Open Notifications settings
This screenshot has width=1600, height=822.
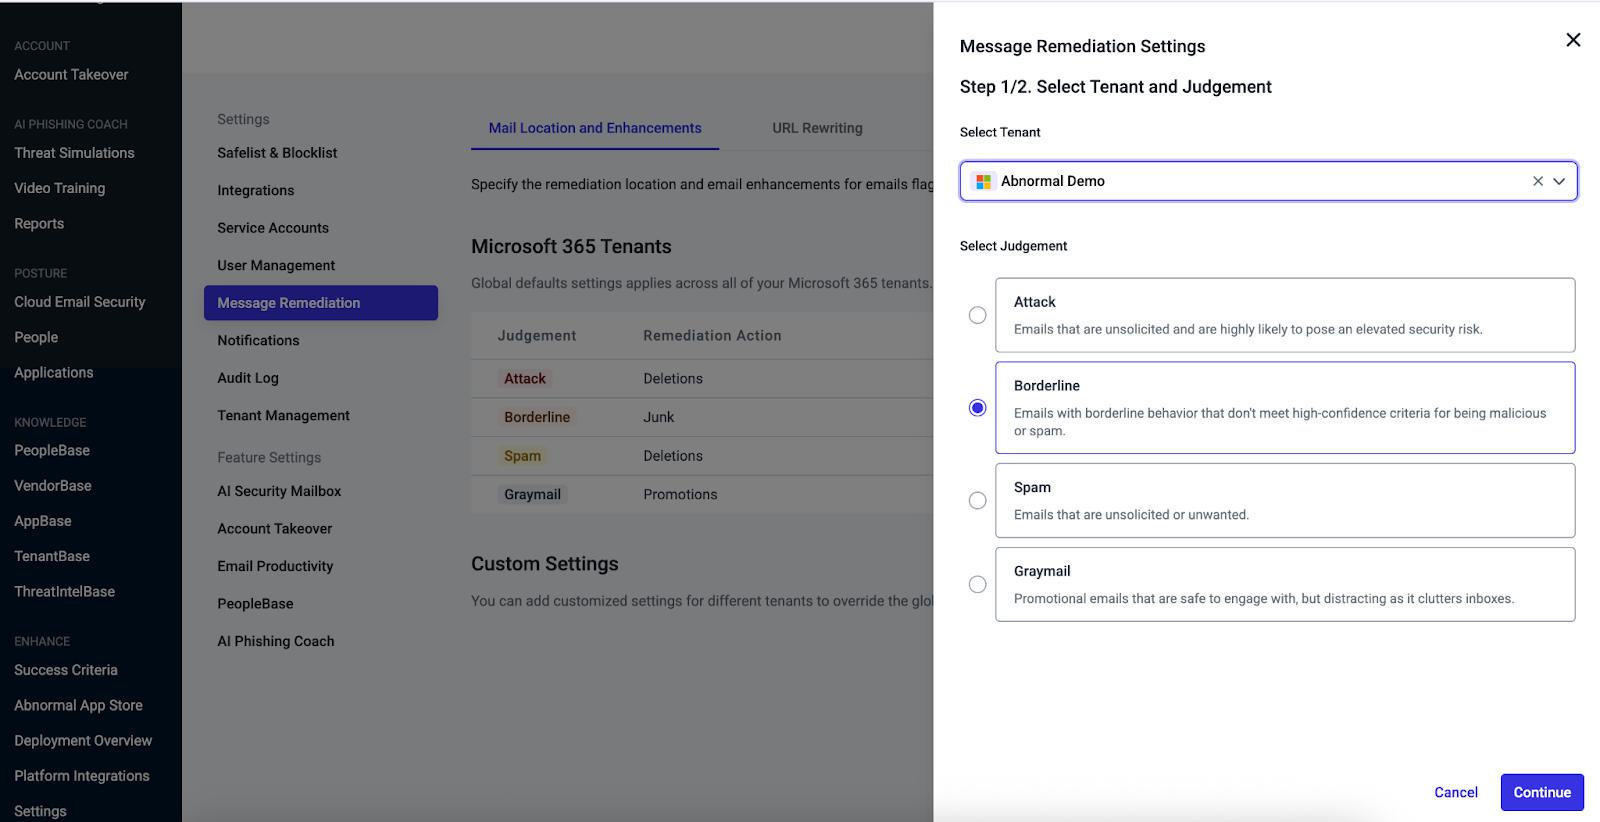[258, 340]
